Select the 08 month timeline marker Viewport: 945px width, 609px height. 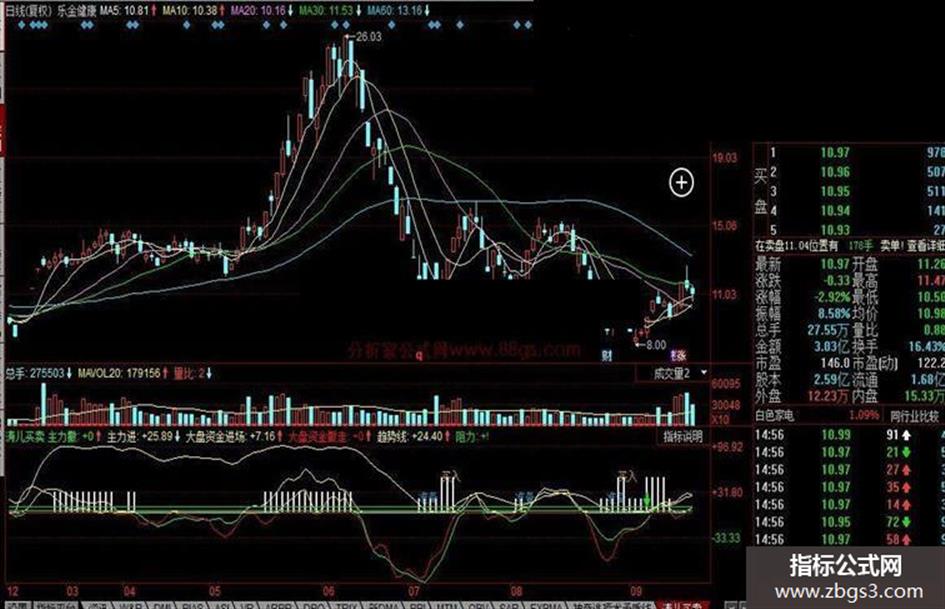point(516,591)
